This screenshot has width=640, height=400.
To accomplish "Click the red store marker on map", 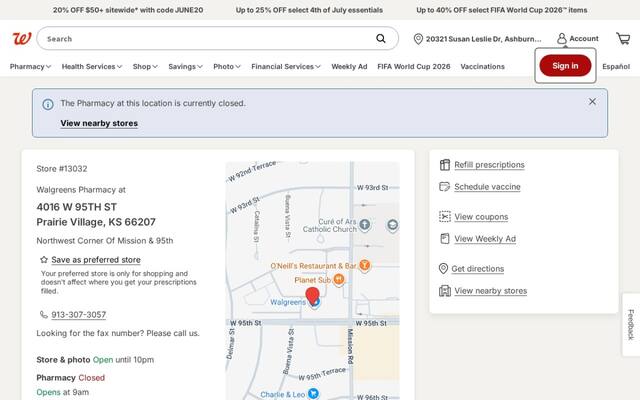I will (313, 296).
